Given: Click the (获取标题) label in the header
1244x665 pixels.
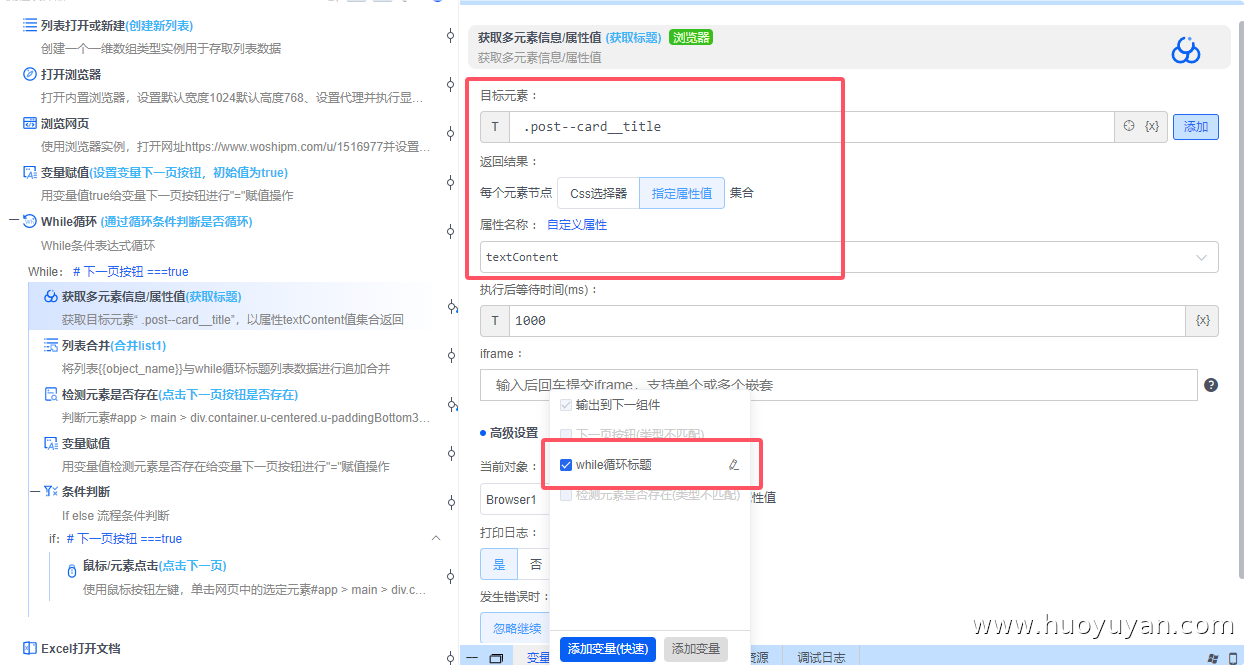Looking at the screenshot, I should coord(634,37).
